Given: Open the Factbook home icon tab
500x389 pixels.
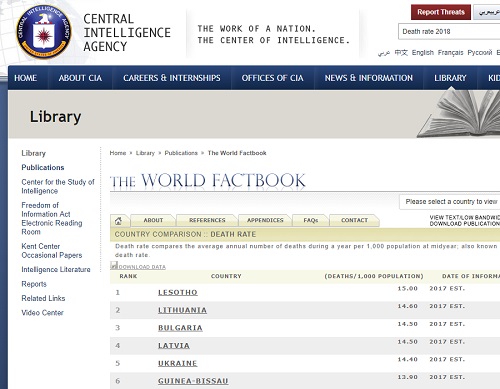Looking at the screenshot, I should tap(118, 221).
